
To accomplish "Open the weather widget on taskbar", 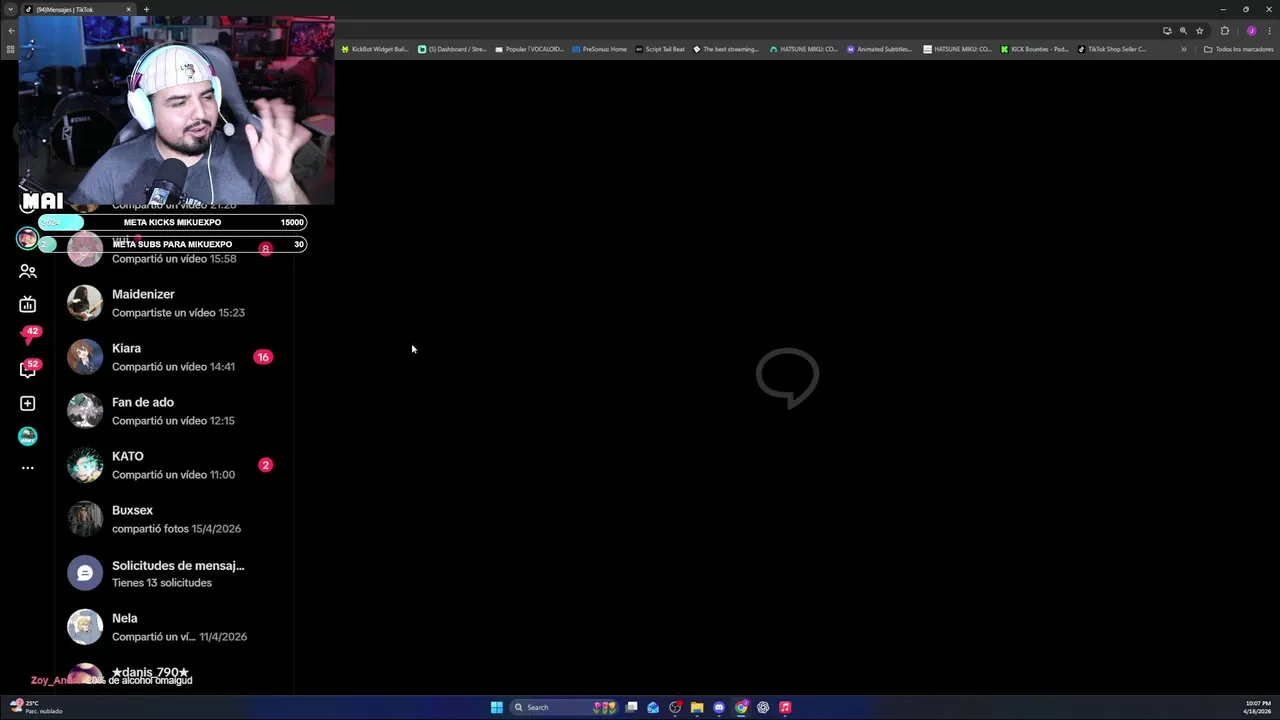I will click(x=36, y=707).
